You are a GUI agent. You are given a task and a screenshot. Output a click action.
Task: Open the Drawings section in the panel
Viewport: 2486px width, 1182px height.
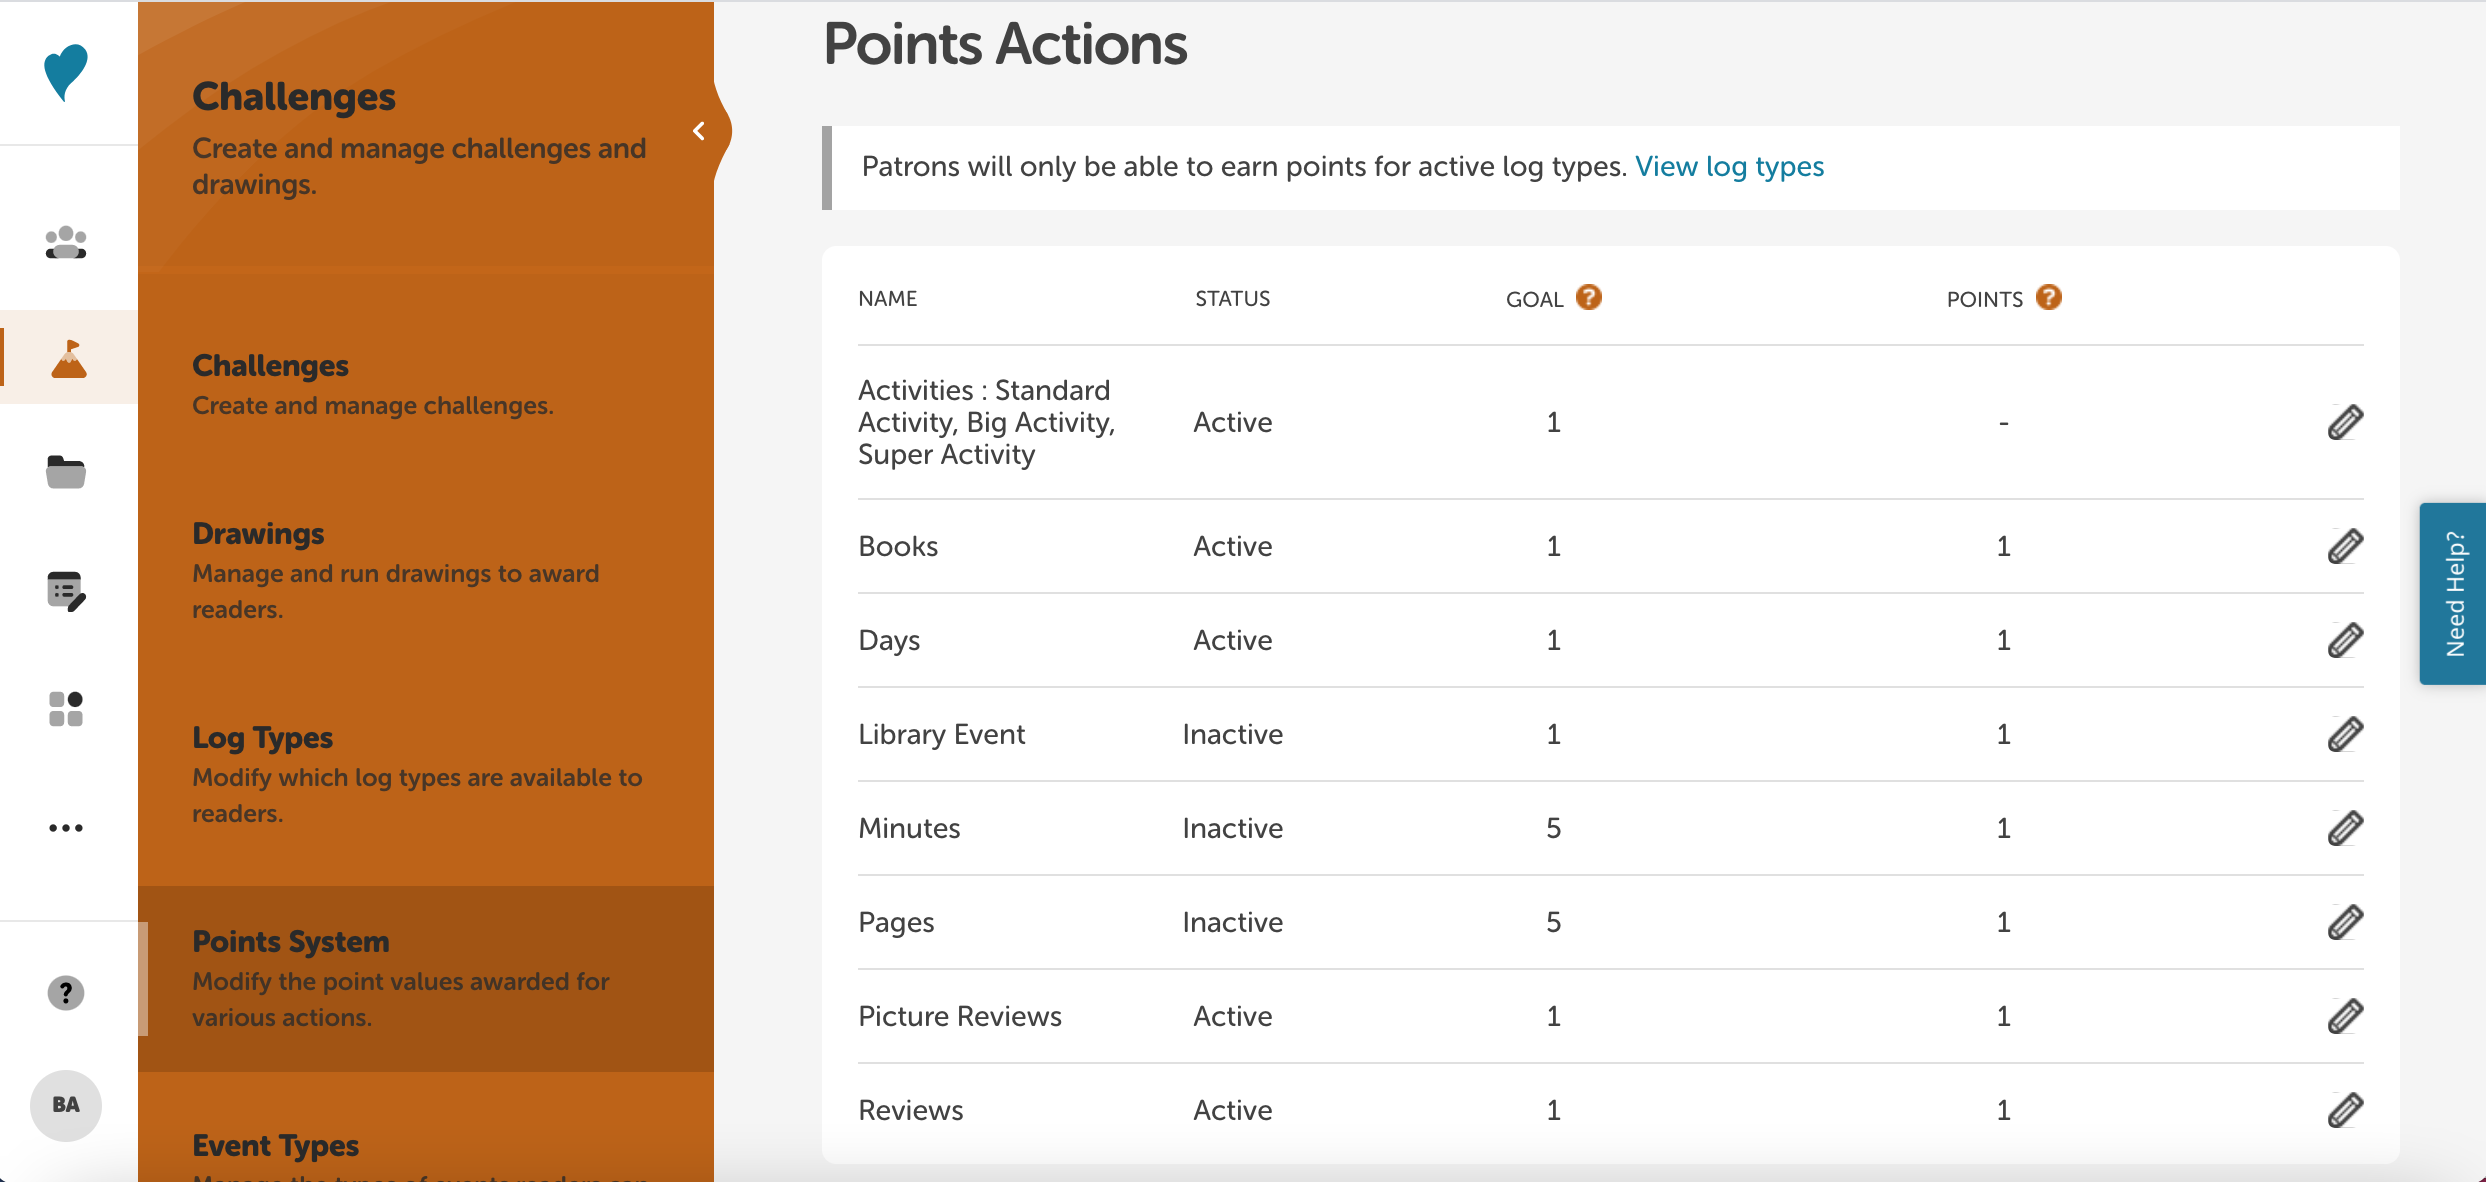pyautogui.click(x=258, y=533)
